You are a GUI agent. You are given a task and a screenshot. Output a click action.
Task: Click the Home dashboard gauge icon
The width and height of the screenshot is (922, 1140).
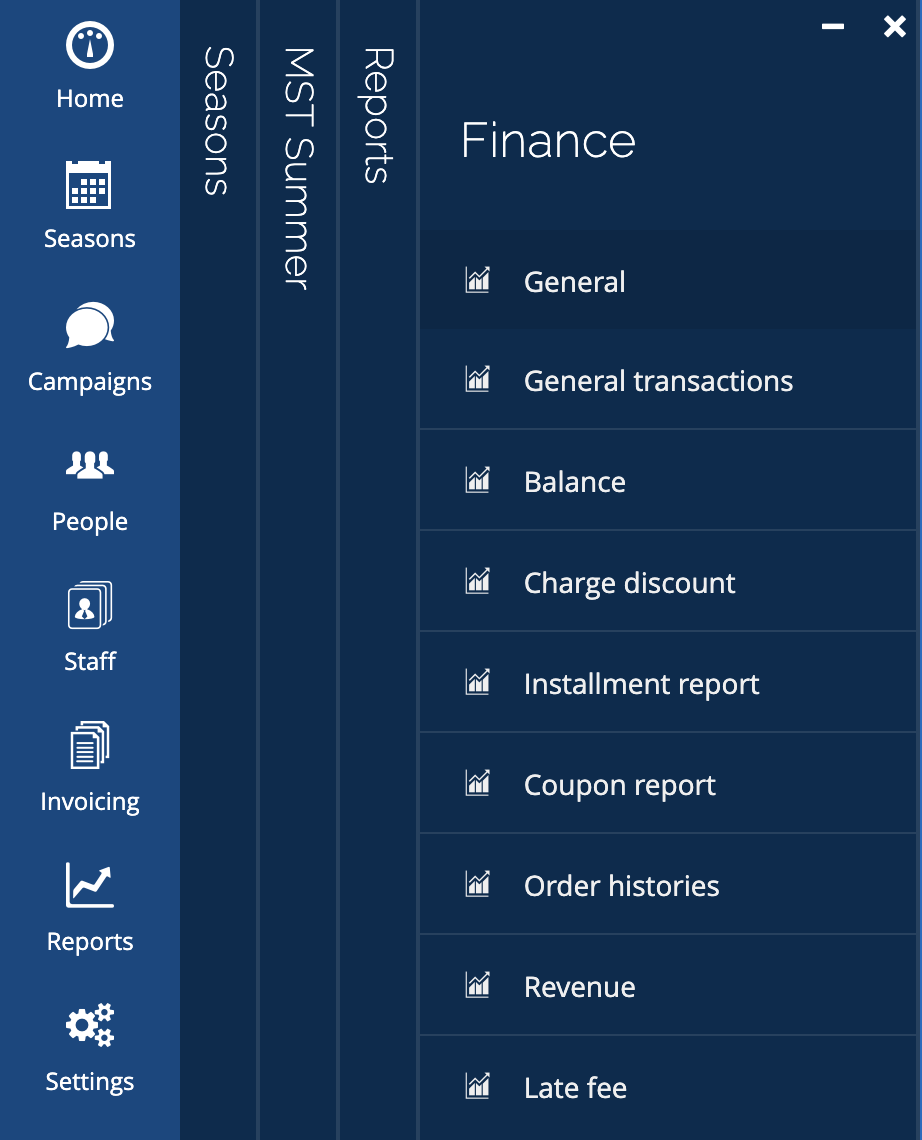point(90,46)
